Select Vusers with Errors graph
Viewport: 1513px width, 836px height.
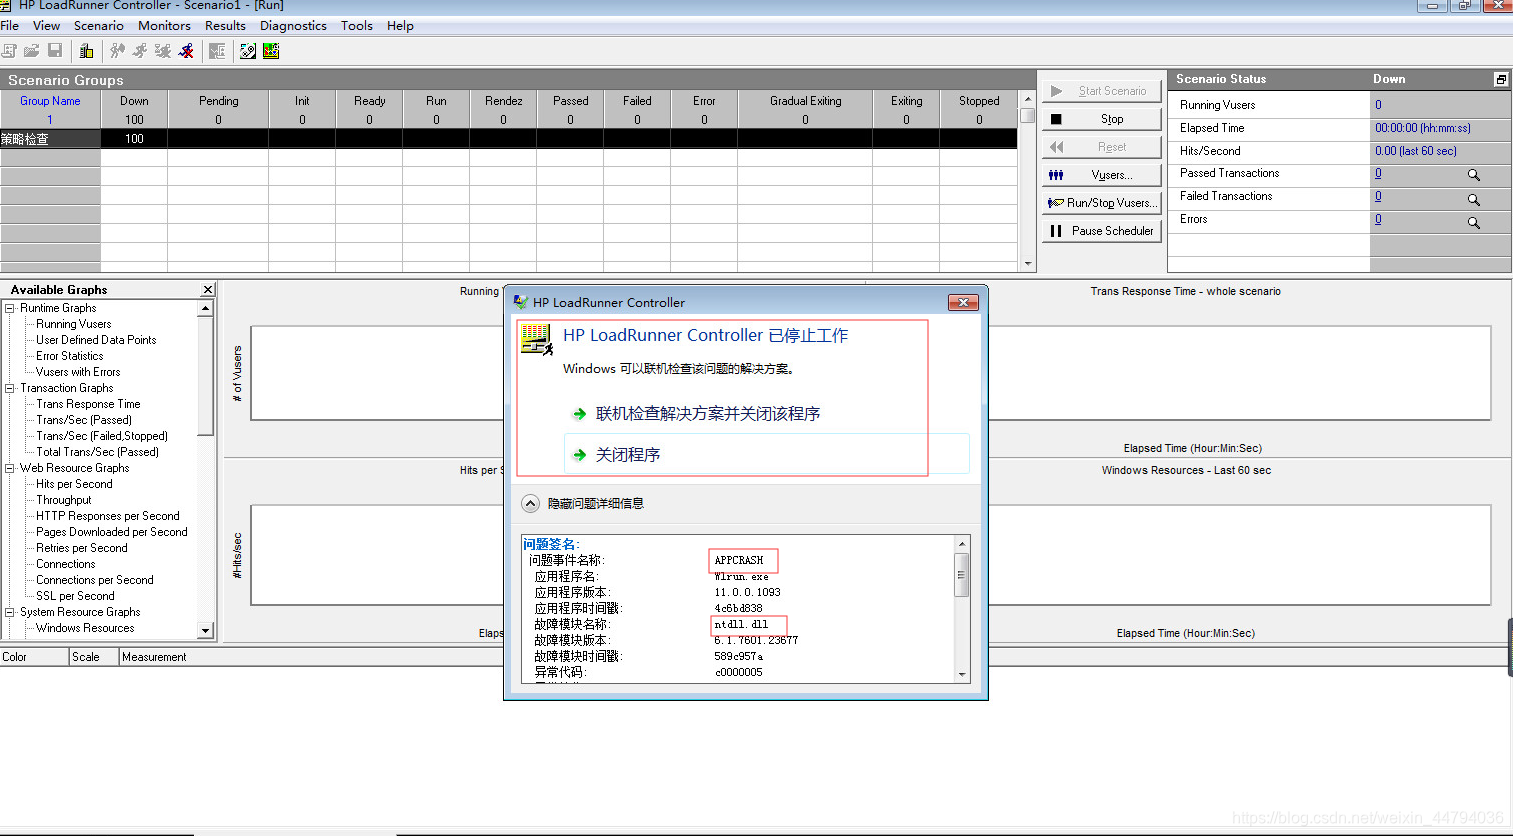click(x=78, y=372)
